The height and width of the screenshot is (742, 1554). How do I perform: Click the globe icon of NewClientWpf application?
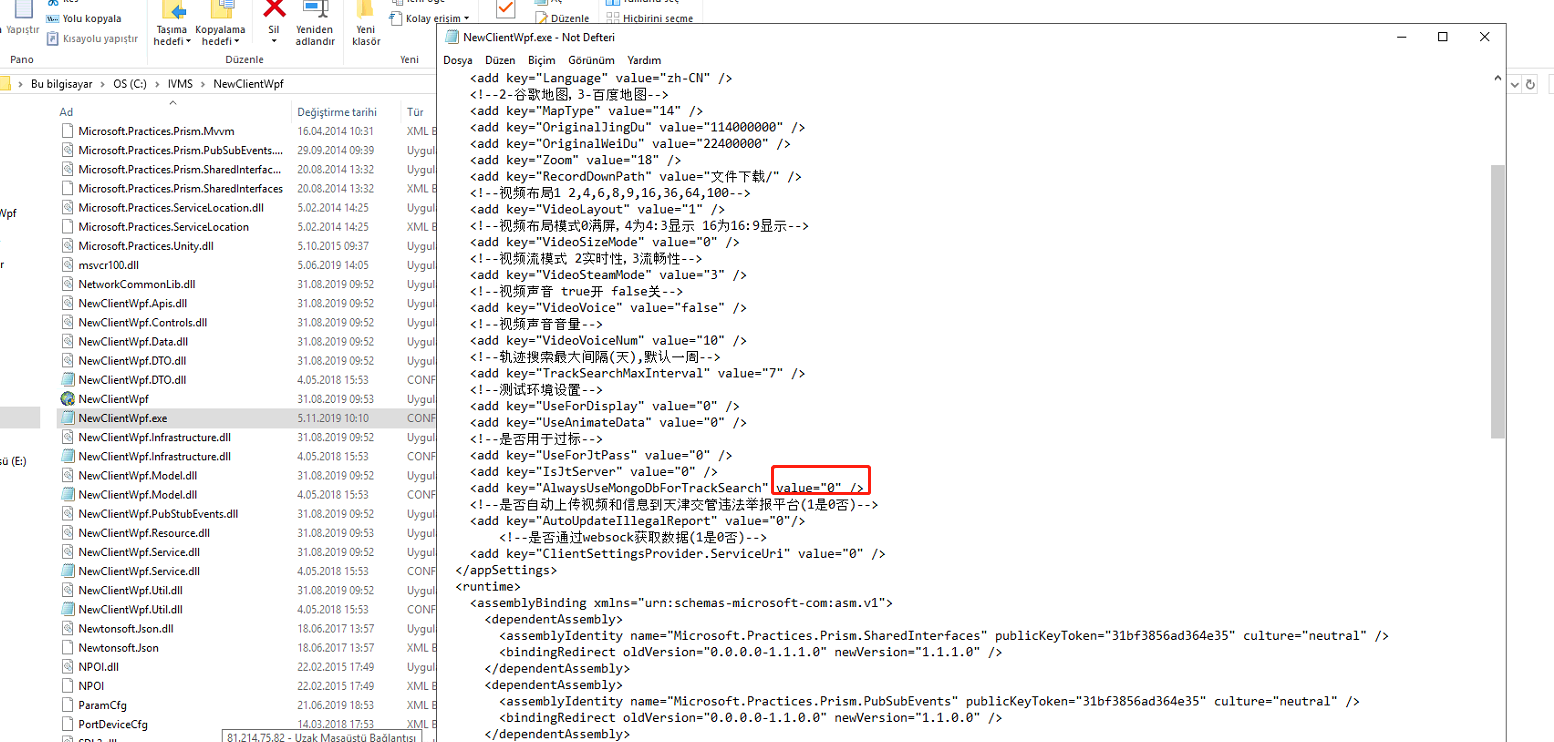(68, 399)
